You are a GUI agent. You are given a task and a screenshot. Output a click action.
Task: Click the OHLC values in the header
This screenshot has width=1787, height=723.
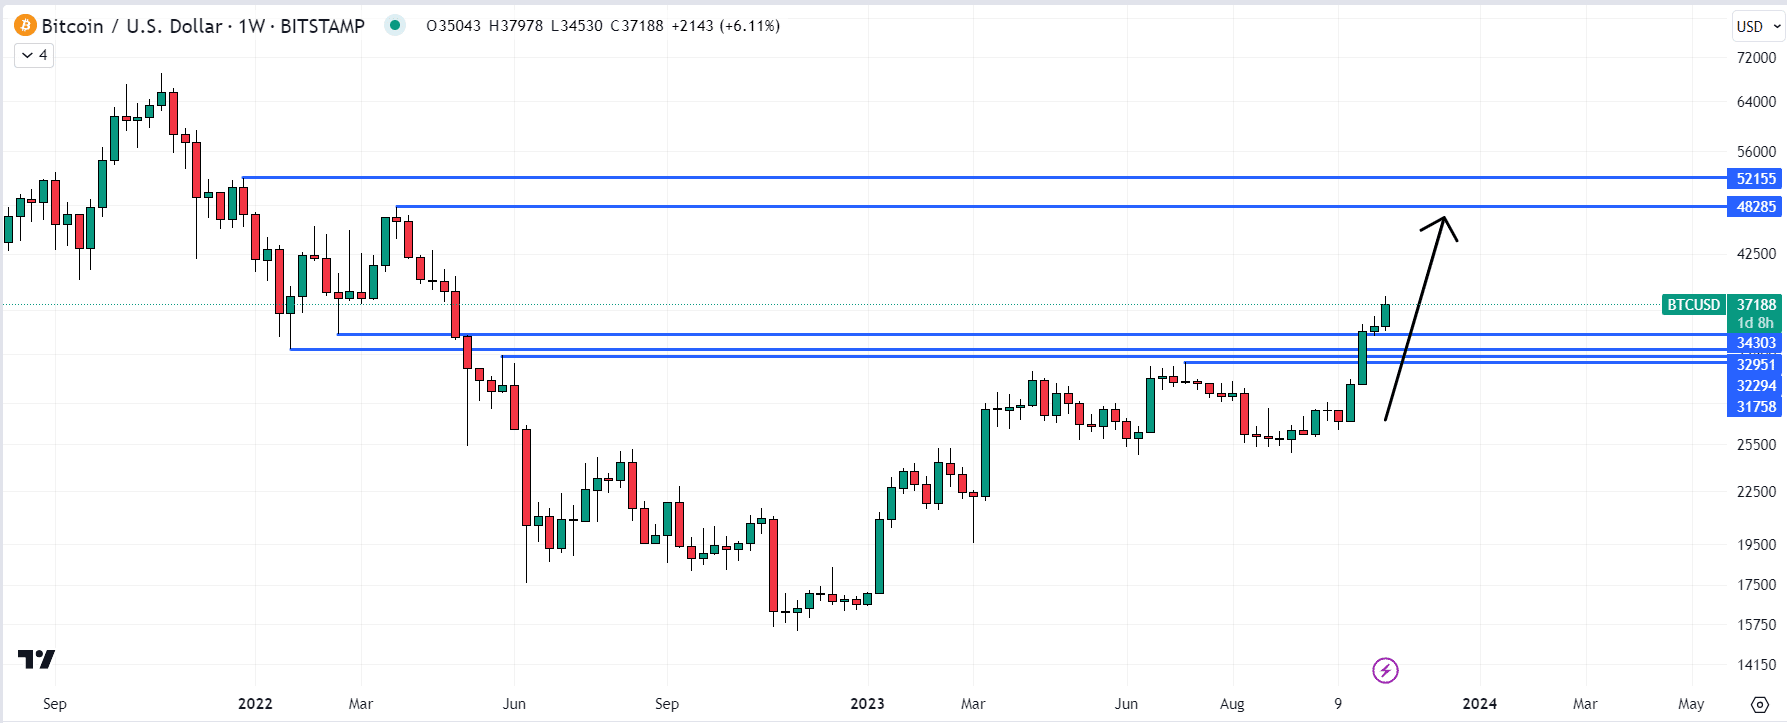tap(603, 26)
